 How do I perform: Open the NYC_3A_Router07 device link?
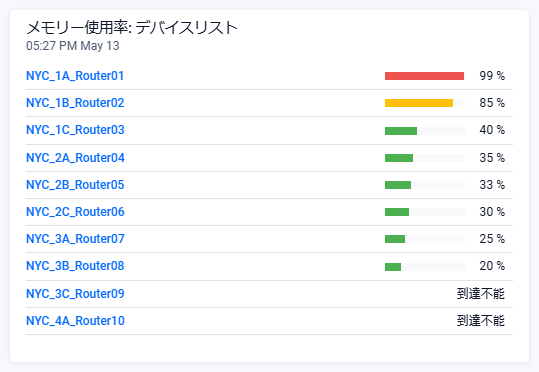pos(75,239)
